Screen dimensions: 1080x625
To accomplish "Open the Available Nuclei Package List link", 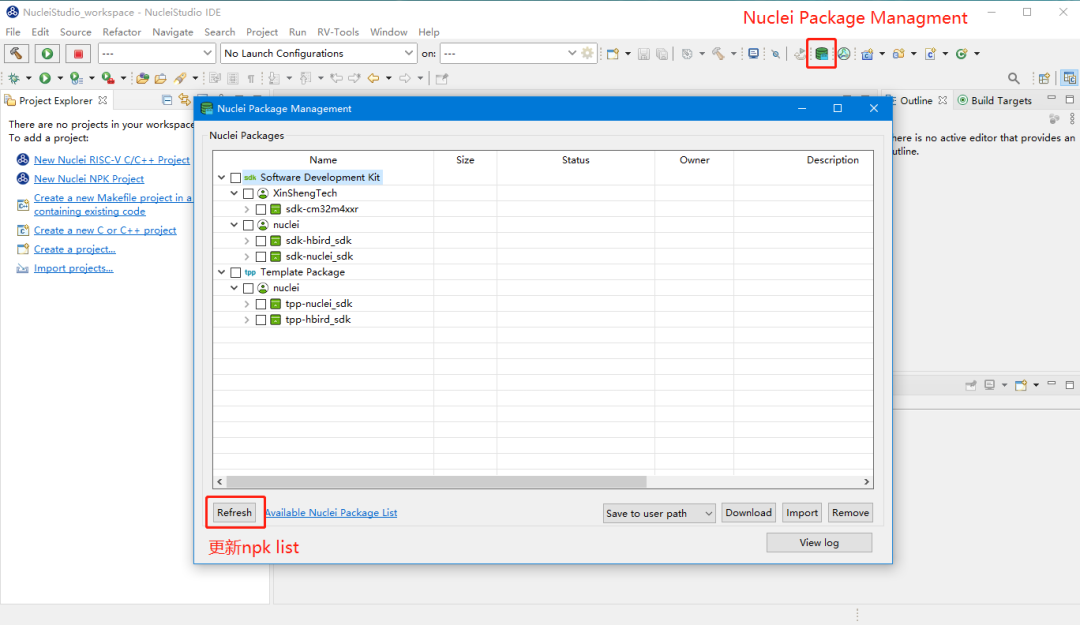I will (x=331, y=513).
